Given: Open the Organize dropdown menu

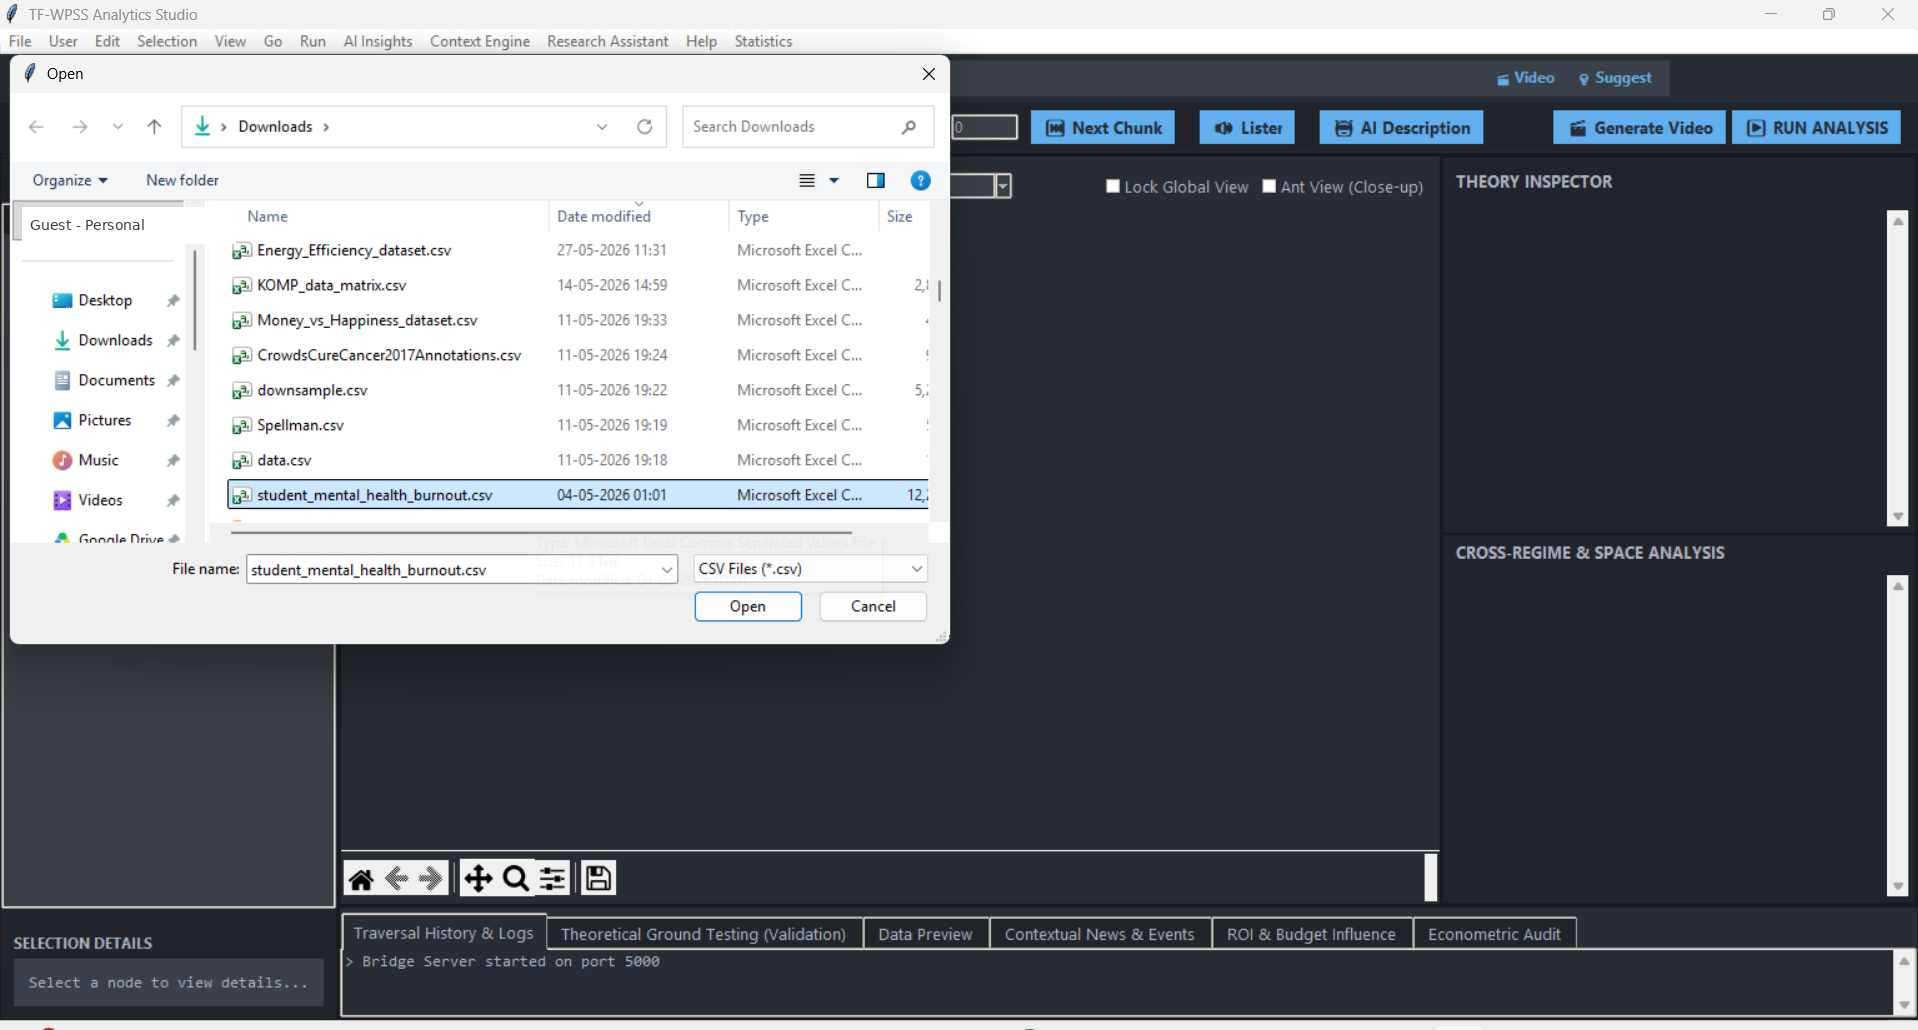Looking at the screenshot, I should (x=70, y=180).
